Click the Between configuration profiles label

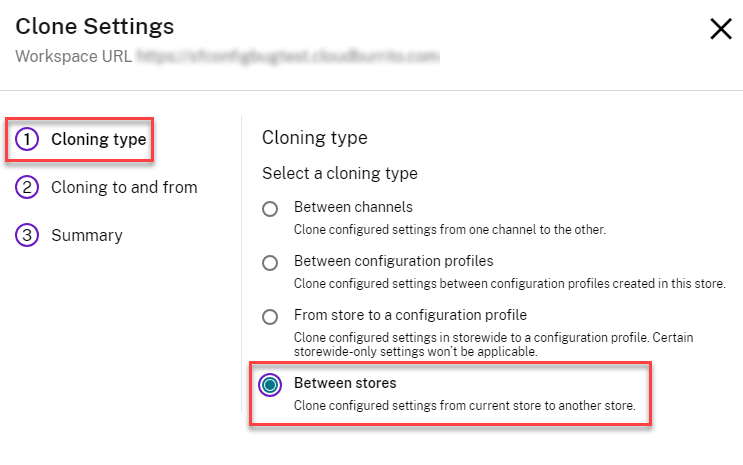point(393,262)
